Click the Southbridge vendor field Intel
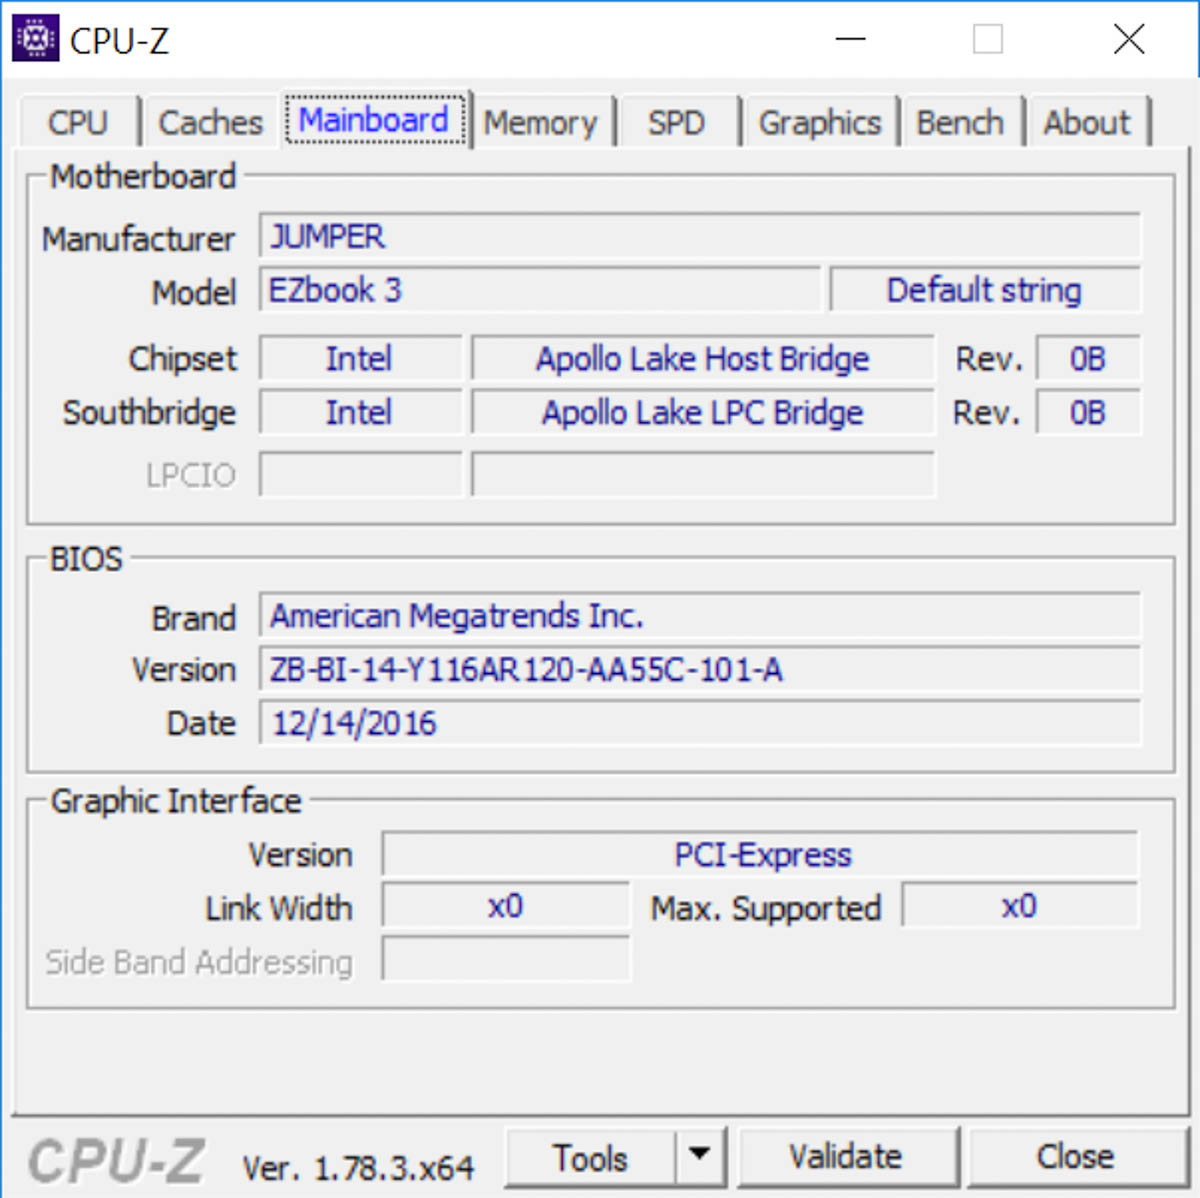1200x1198 pixels. click(360, 413)
